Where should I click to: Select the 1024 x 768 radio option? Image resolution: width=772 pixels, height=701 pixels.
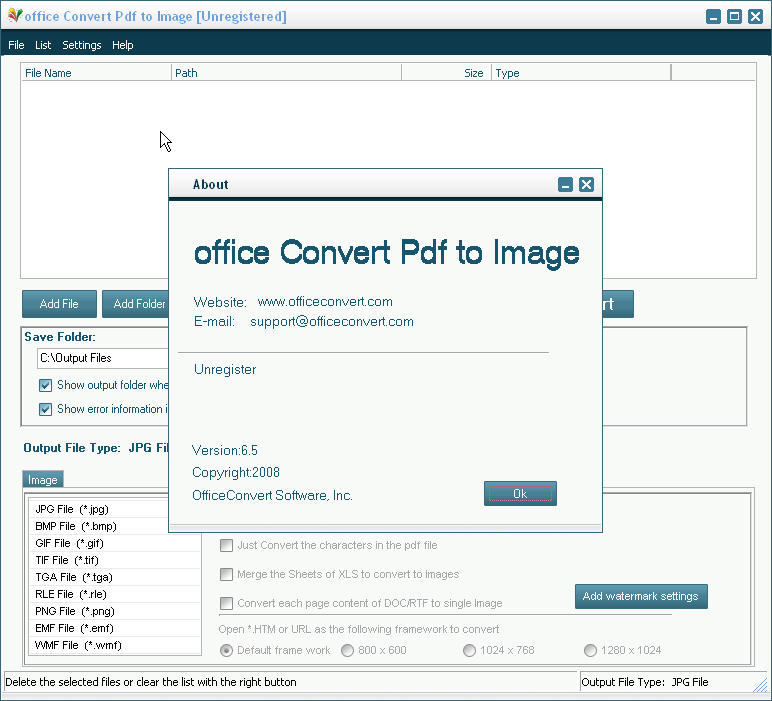(x=469, y=650)
